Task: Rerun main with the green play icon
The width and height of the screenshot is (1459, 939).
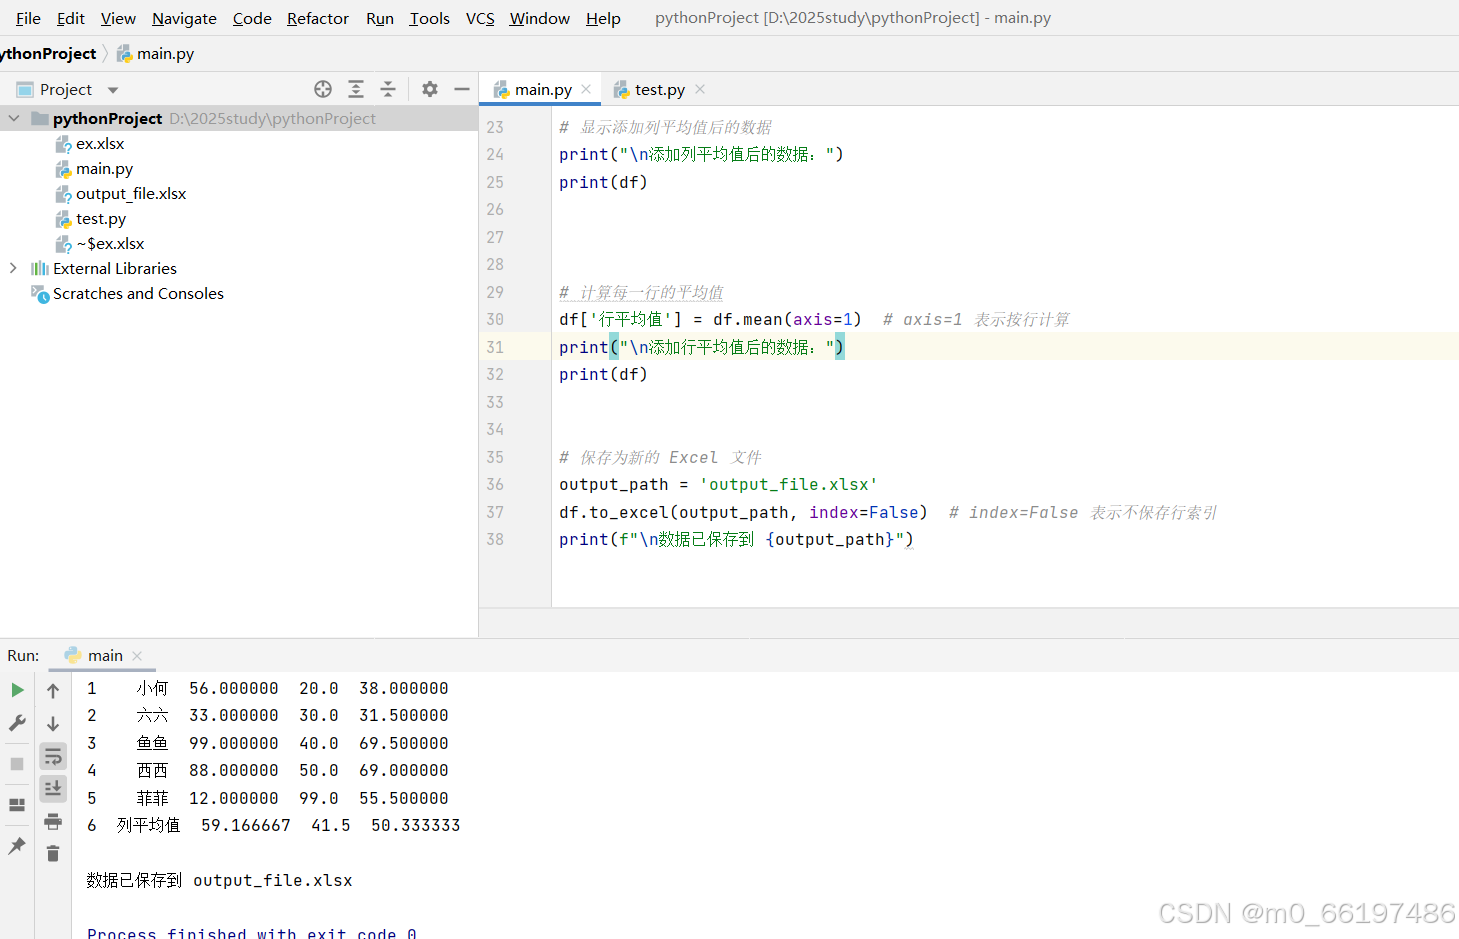Action: [x=17, y=690]
